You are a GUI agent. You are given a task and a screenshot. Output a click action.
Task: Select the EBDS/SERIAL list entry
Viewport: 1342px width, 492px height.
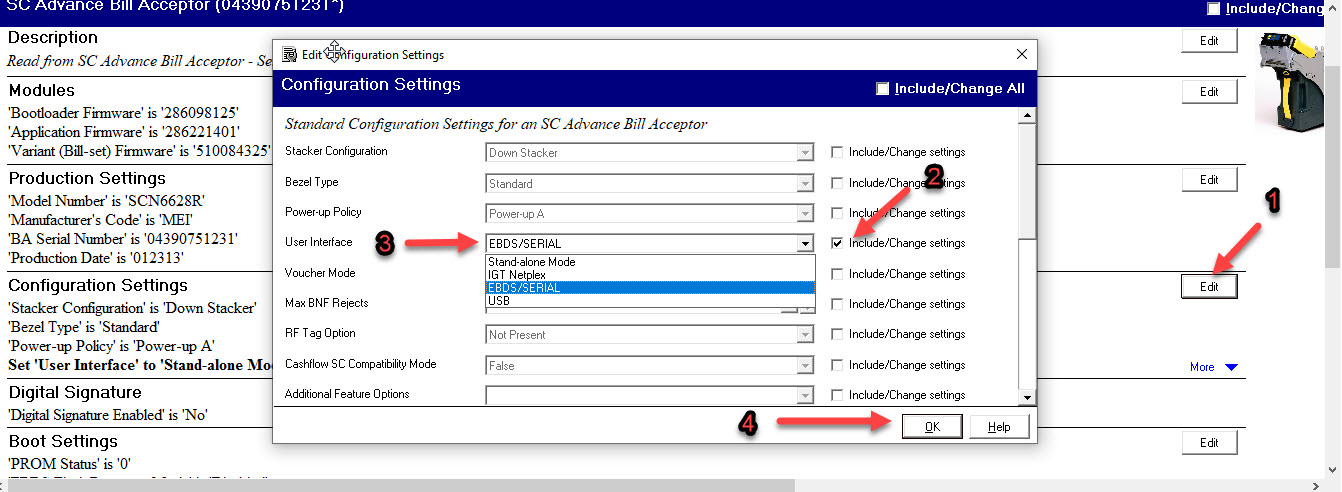(x=524, y=288)
